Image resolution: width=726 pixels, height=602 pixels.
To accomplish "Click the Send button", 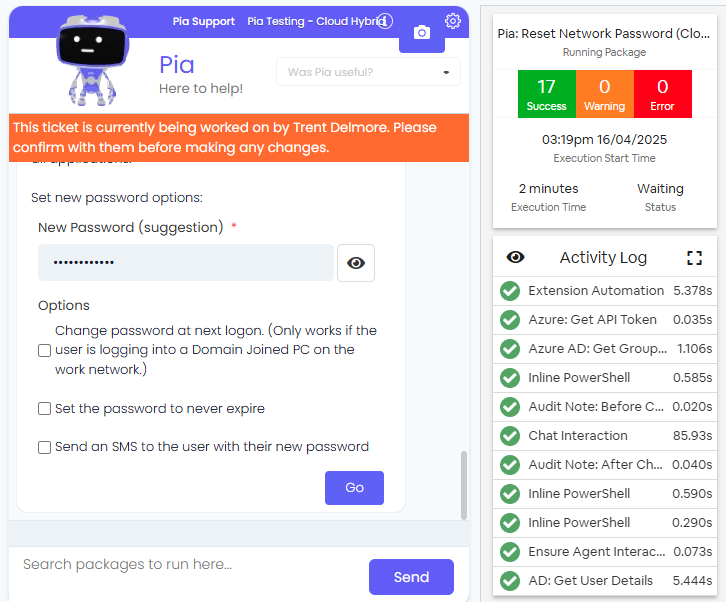I will tap(411, 577).
